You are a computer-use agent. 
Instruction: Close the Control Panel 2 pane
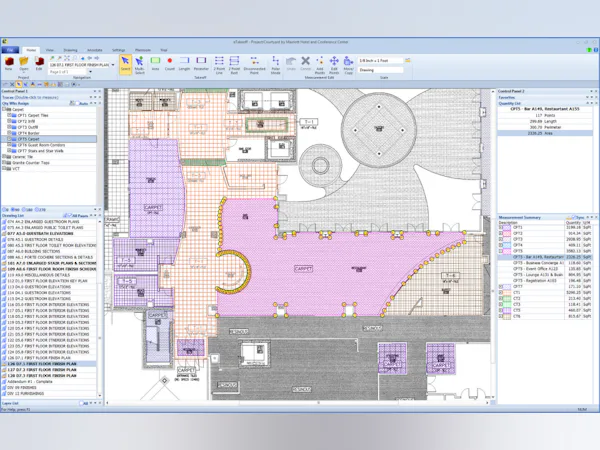click(596, 91)
